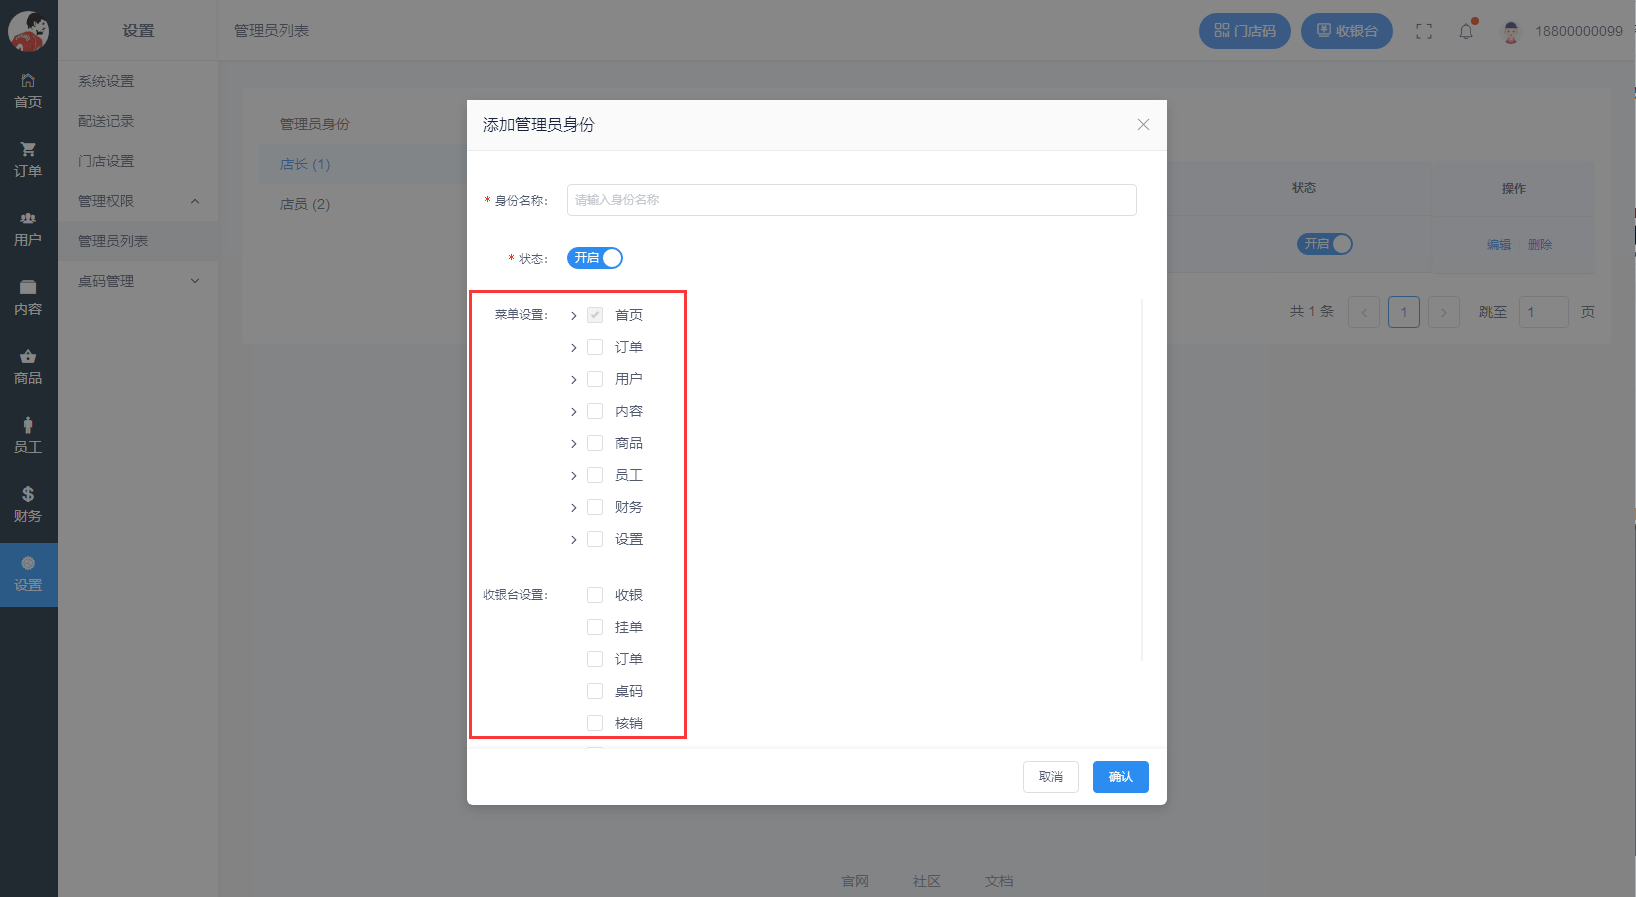This screenshot has height=897, width=1636.
Task: Go to next page arrow
Action: pos(1444,312)
